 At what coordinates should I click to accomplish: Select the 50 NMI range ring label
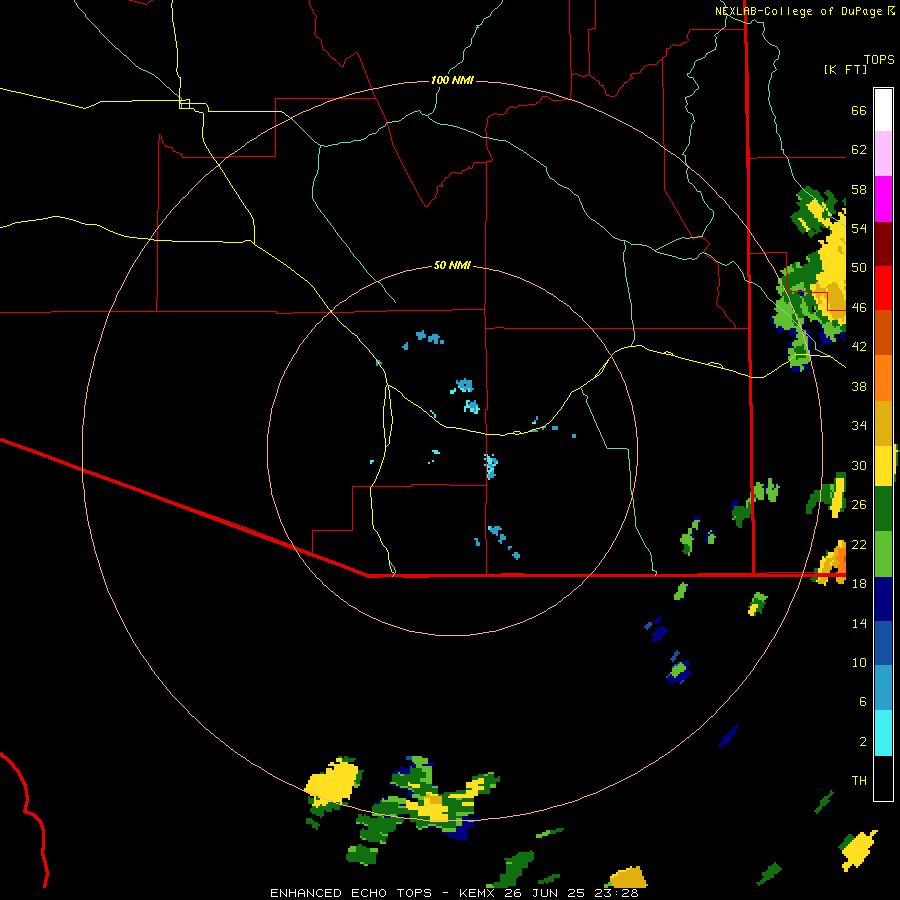[x=452, y=265]
